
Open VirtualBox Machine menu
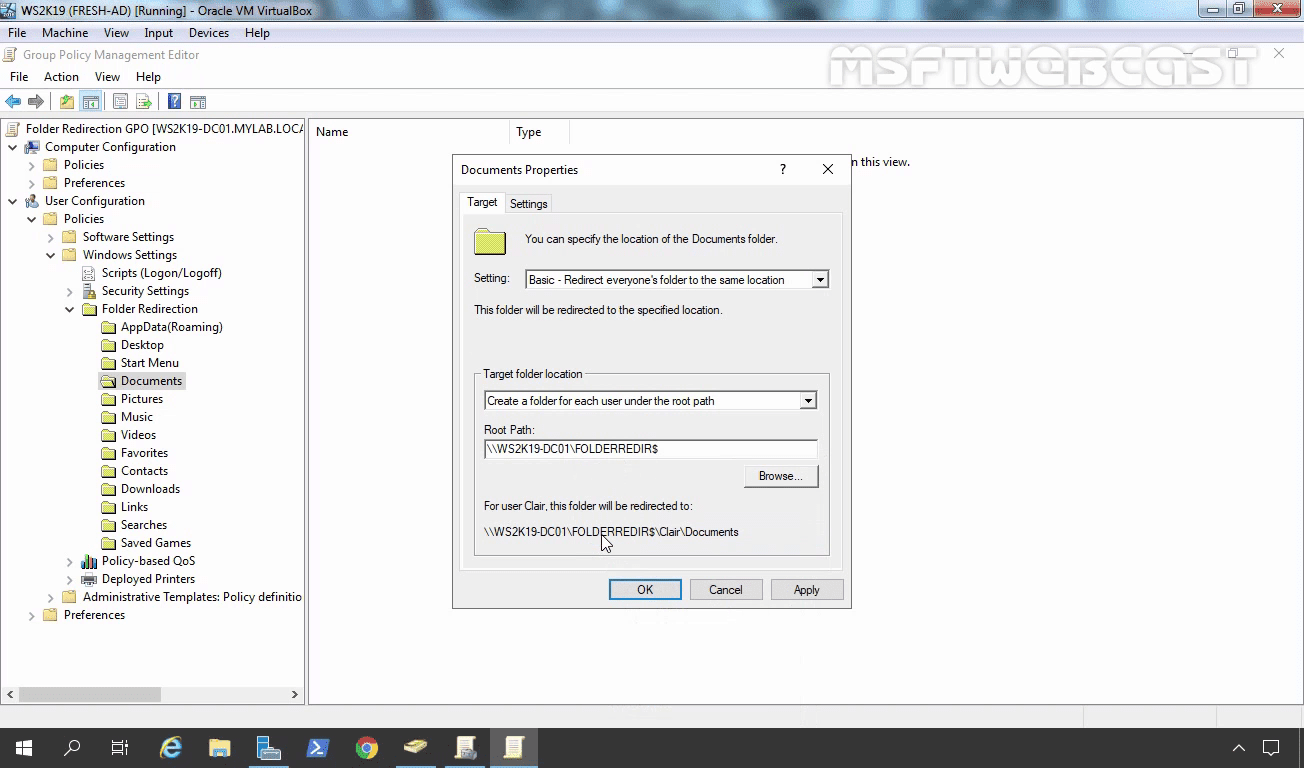point(65,33)
